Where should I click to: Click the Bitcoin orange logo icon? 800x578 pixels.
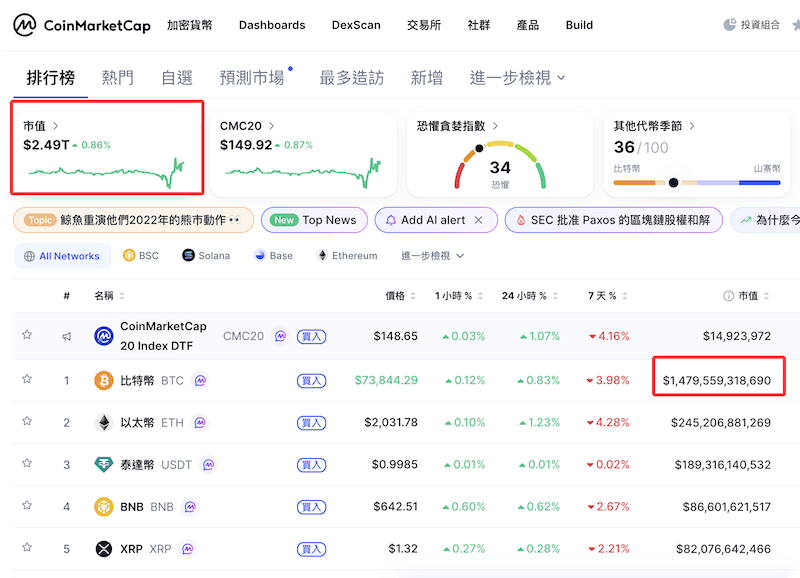(x=104, y=381)
